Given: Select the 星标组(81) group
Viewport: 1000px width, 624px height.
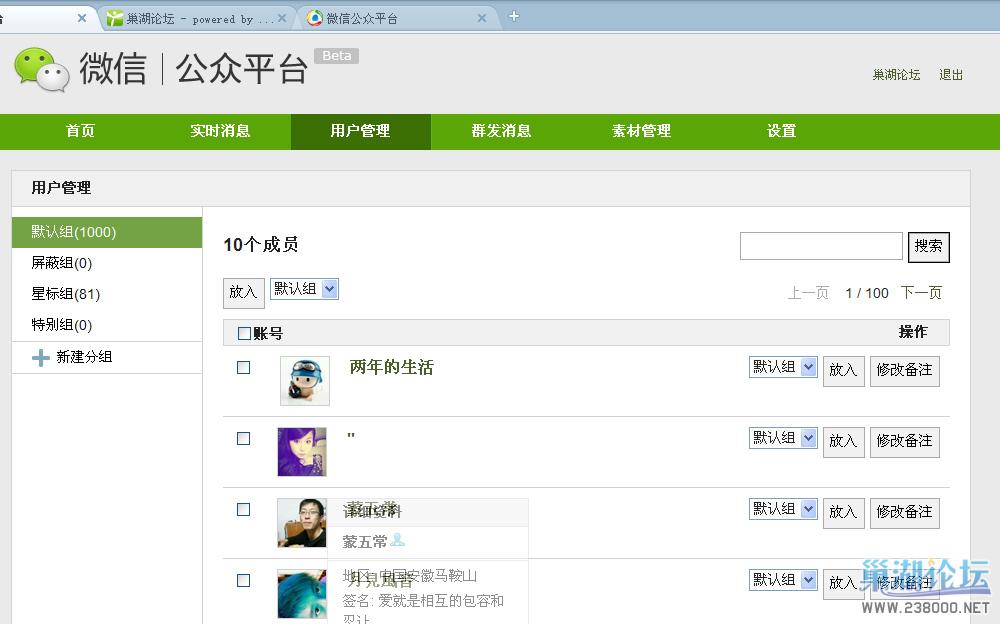Looking at the screenshot, I should (107, 294).
